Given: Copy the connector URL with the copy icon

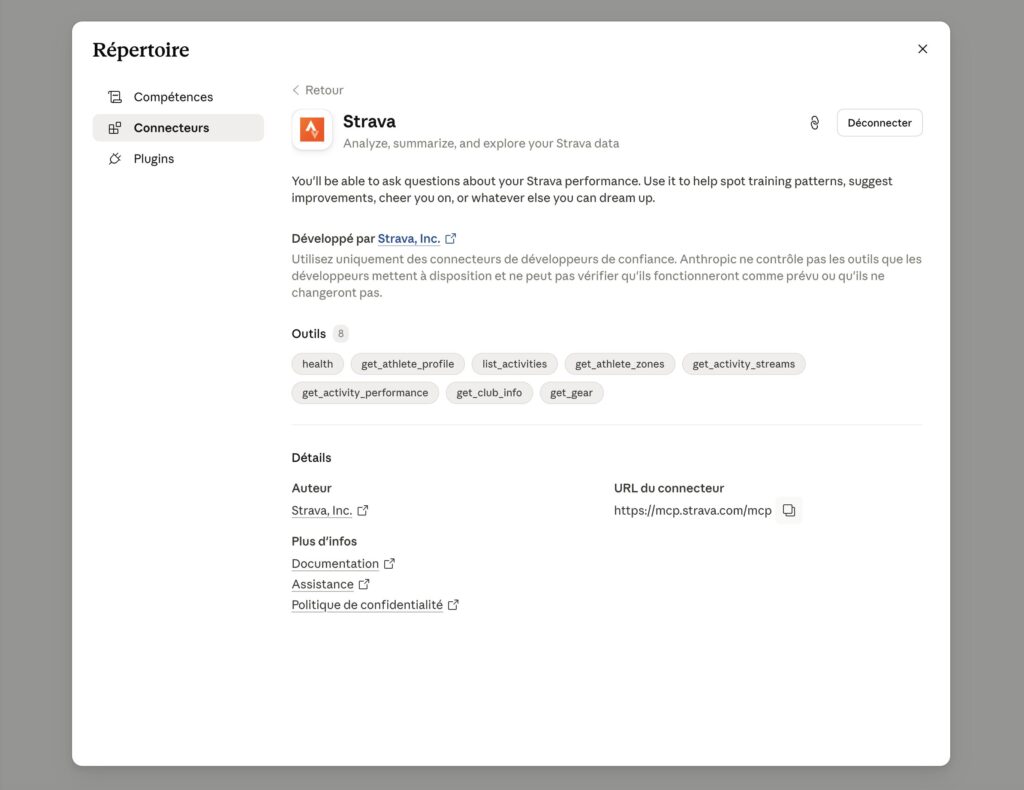Looking at the screenshot, I should pyautogui.click(x=789, y=510).
